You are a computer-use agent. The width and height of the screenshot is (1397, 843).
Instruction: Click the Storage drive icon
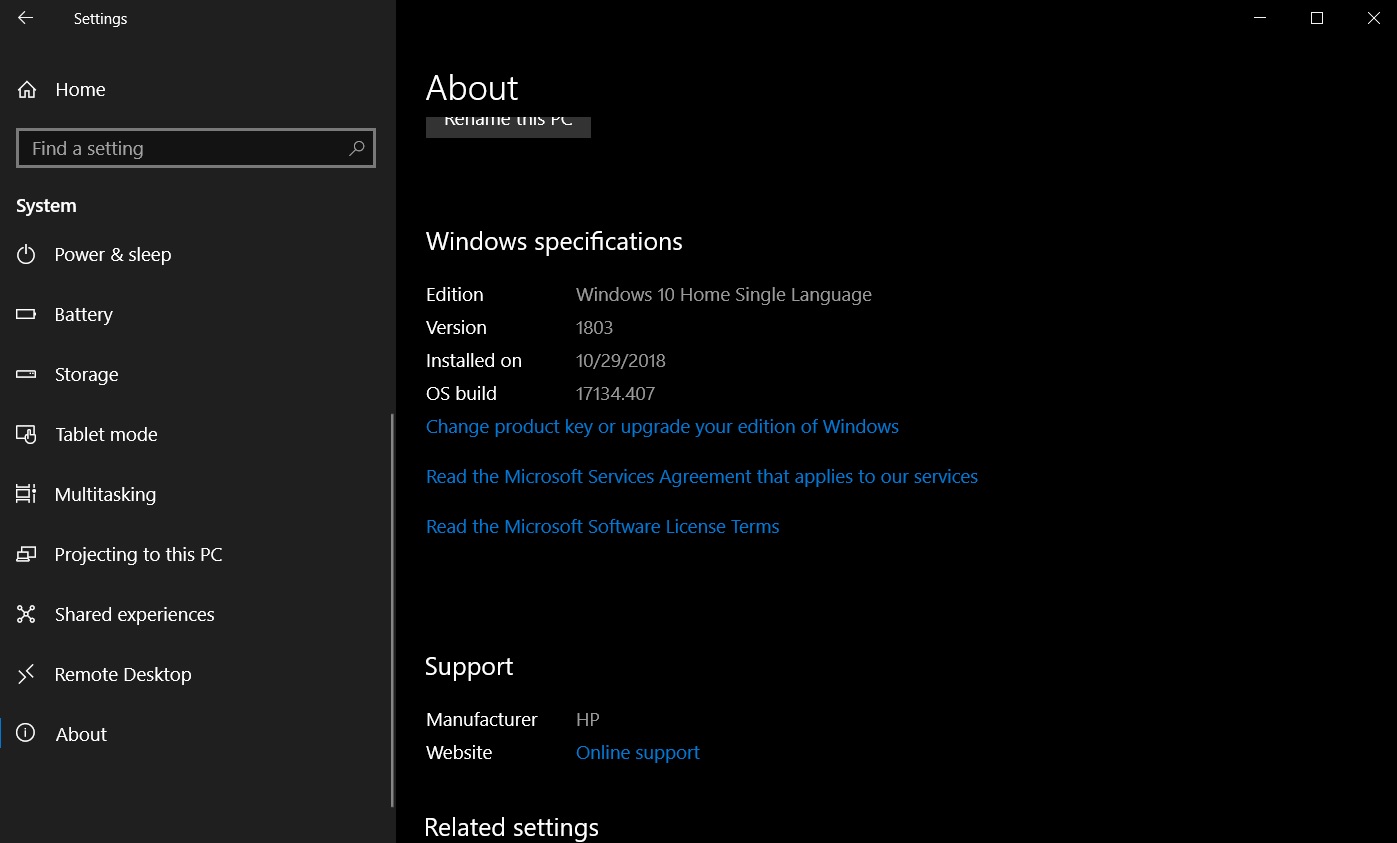(x=26, y=374)
